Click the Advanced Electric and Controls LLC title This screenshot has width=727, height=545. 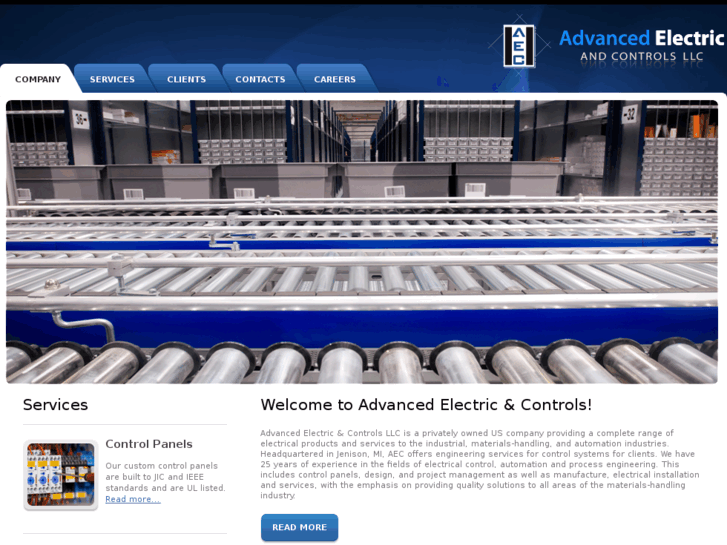pyautogui.click(x=641, y=46)
